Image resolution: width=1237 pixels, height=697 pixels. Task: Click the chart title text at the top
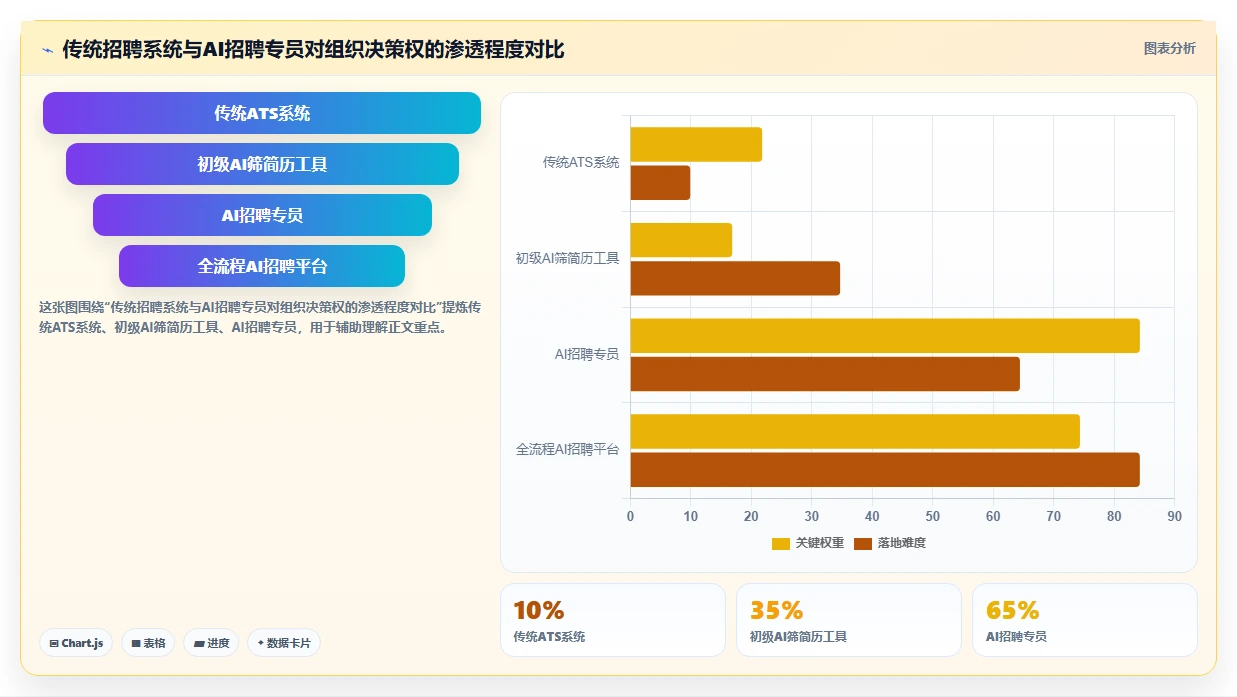[x=313, y=49]
